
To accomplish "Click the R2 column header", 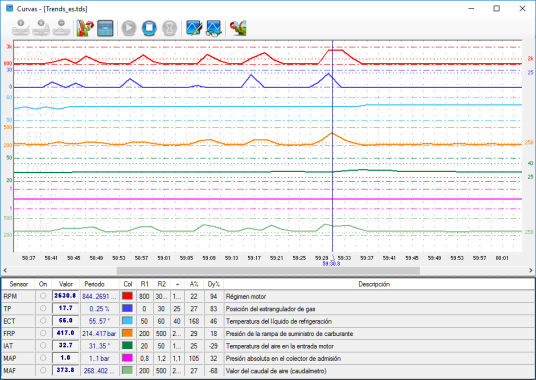I will click(161, 284).
